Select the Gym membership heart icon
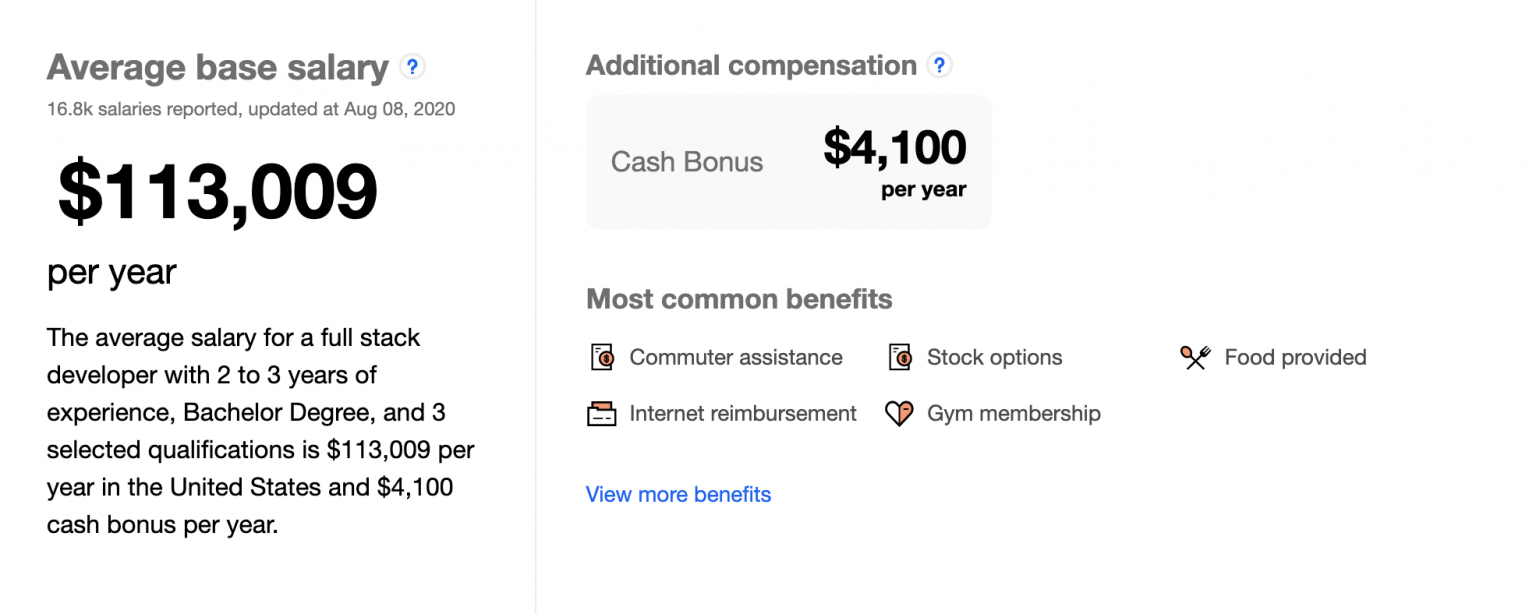1536x614 pixels. click(900, 413)
